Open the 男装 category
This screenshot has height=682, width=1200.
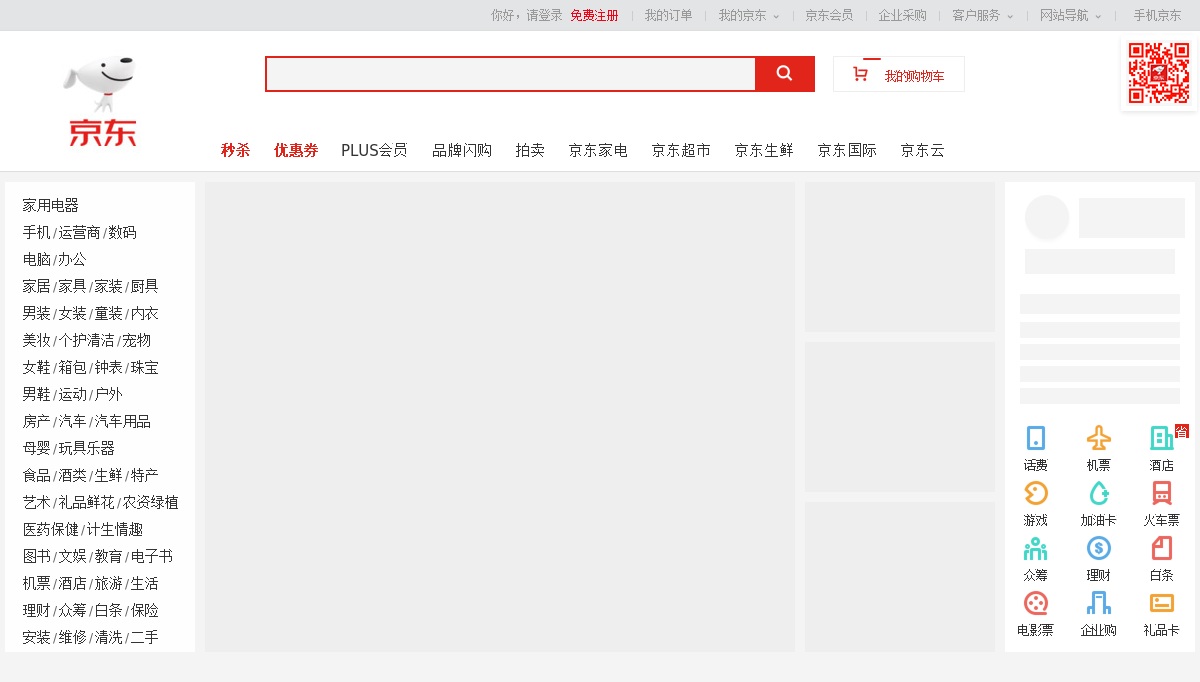tap(36, 313)
